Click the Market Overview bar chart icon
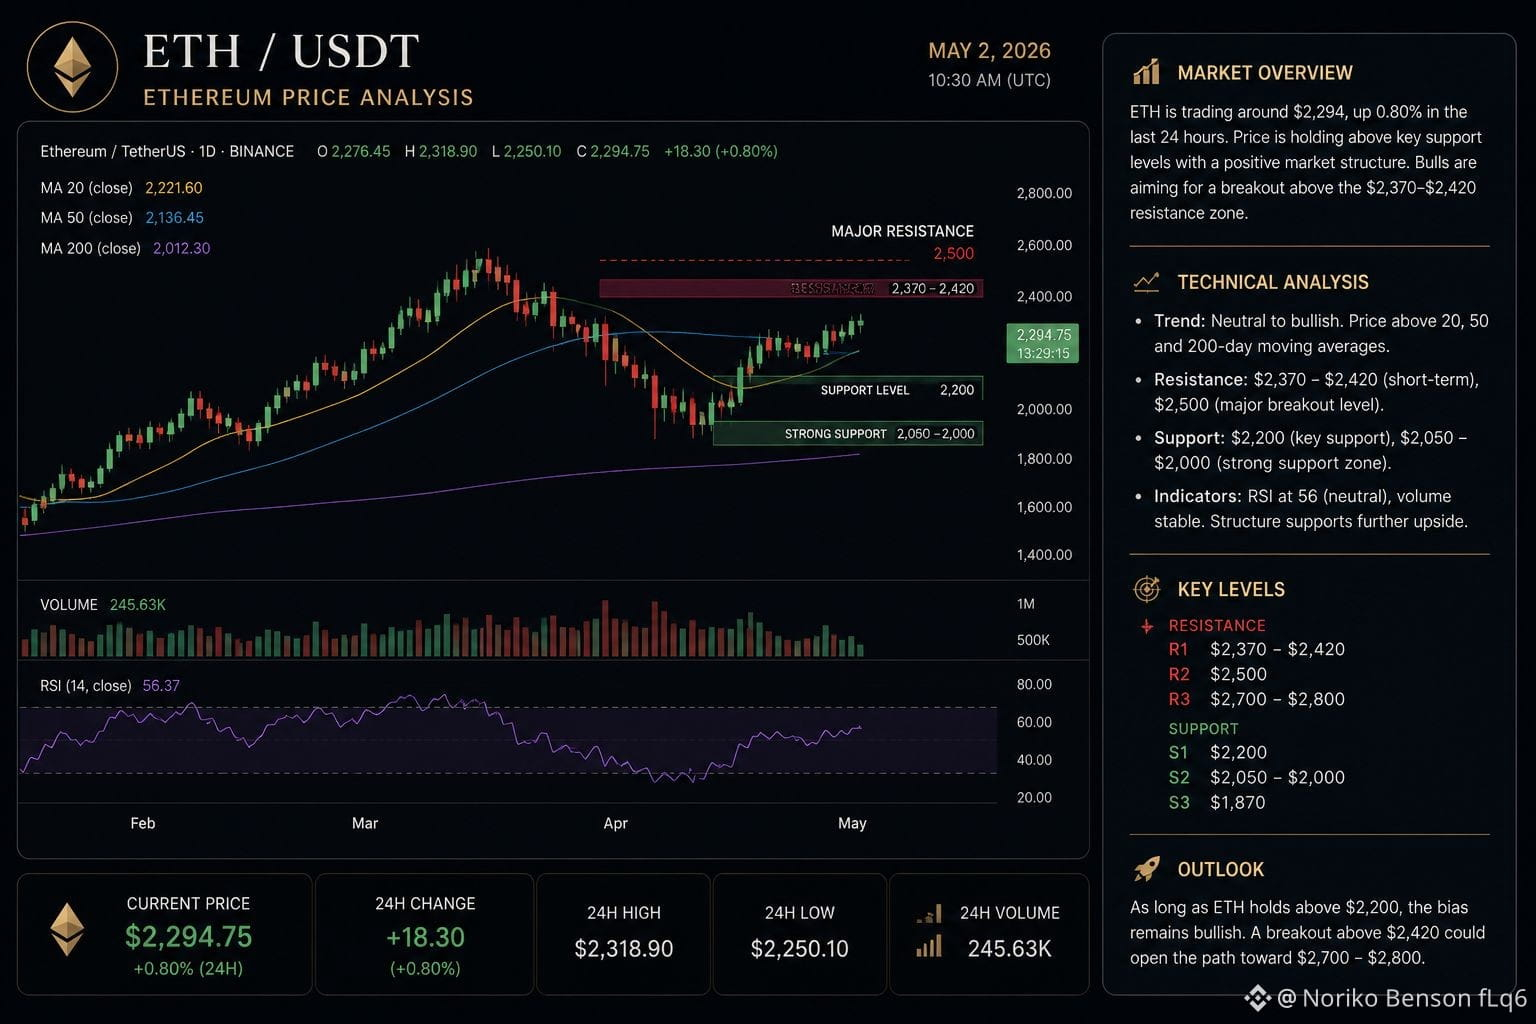The image size is (1536, 1024). coord(1146,72)
